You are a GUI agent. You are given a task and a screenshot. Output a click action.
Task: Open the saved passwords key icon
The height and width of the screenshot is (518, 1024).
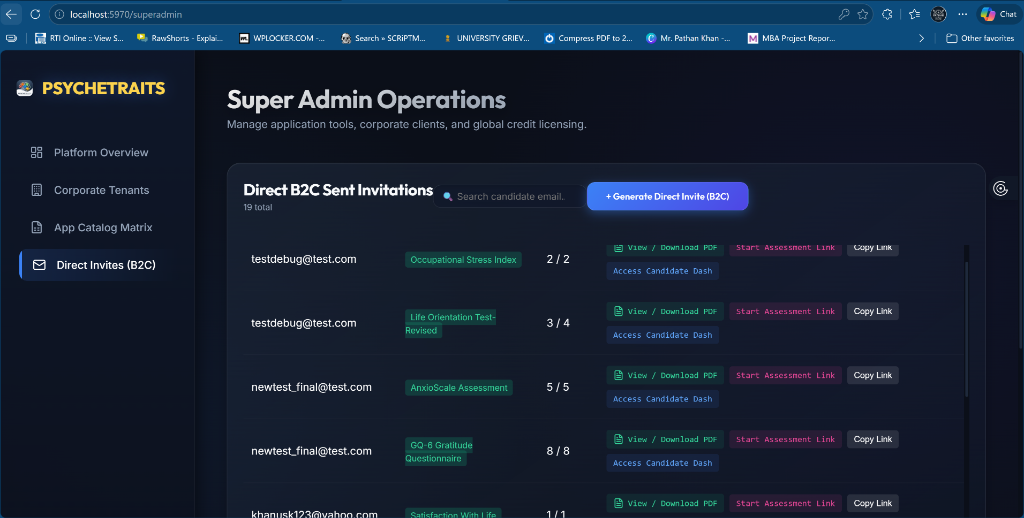click(844, 14)
